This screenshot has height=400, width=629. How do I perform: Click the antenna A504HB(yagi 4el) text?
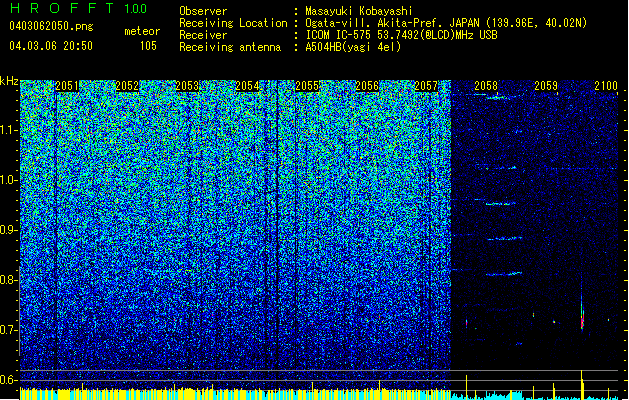pyautogui.click(x=353, y=47)
